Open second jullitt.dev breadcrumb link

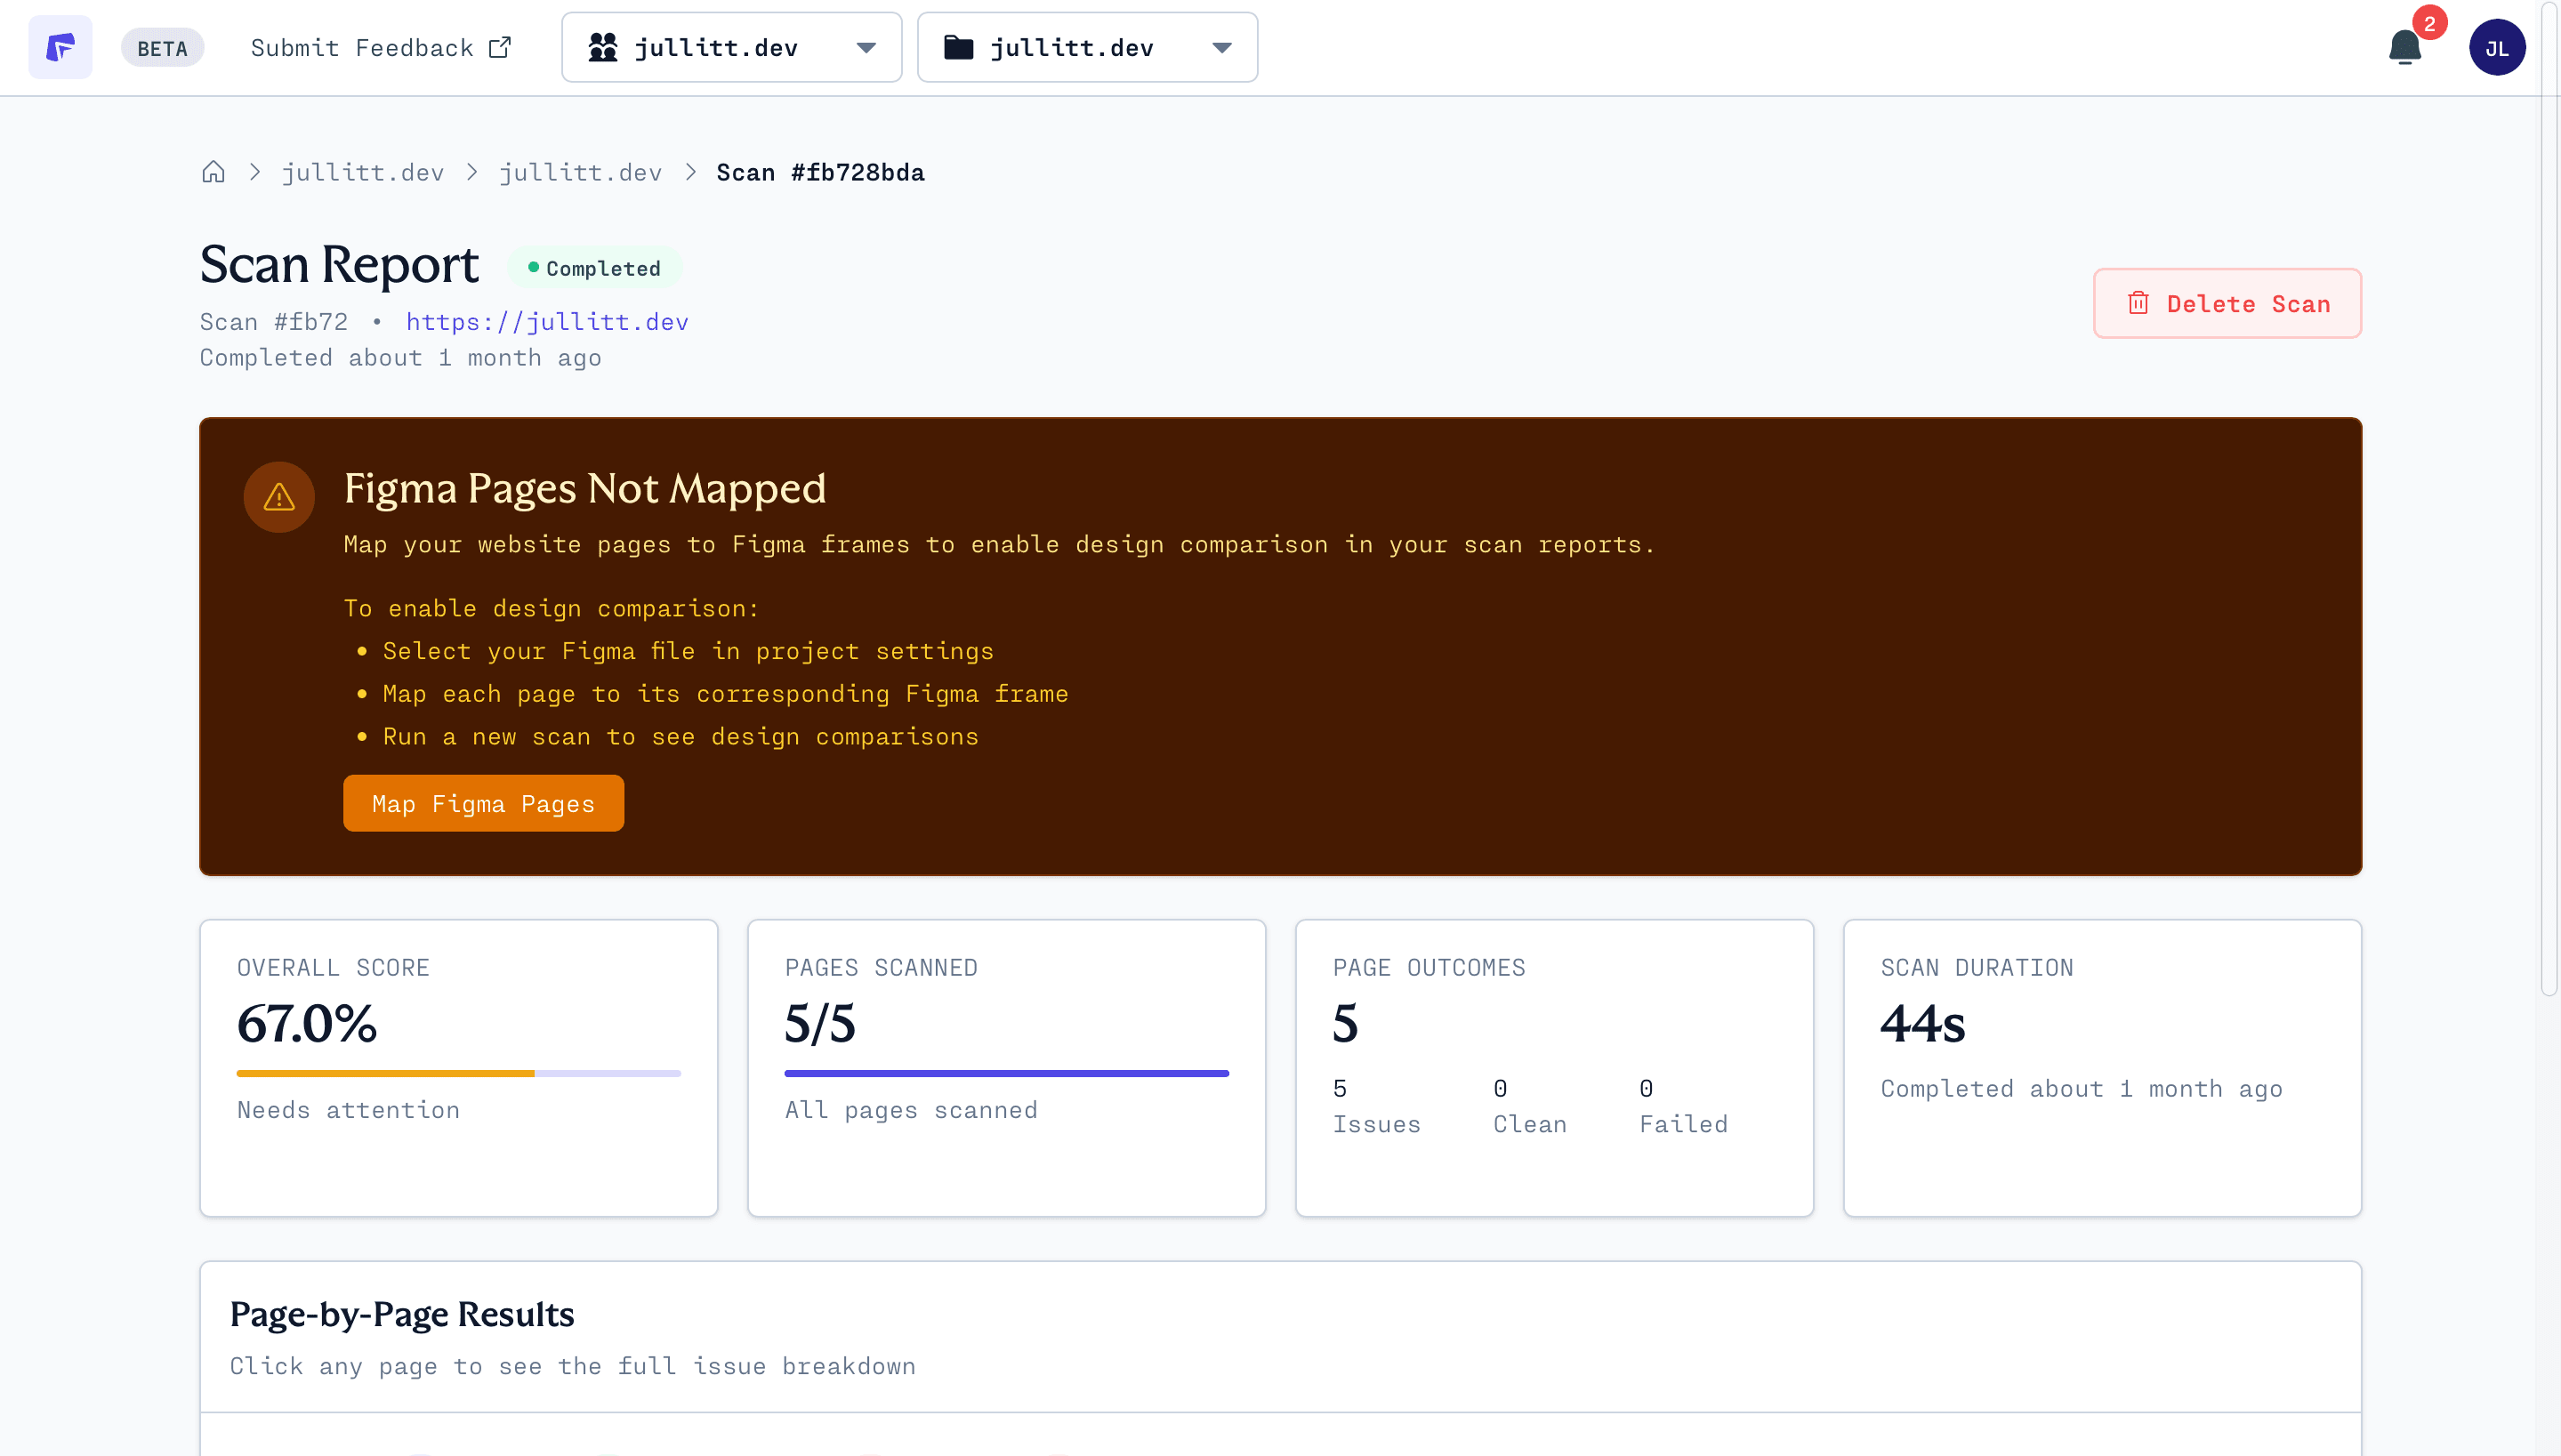[580, 172]
